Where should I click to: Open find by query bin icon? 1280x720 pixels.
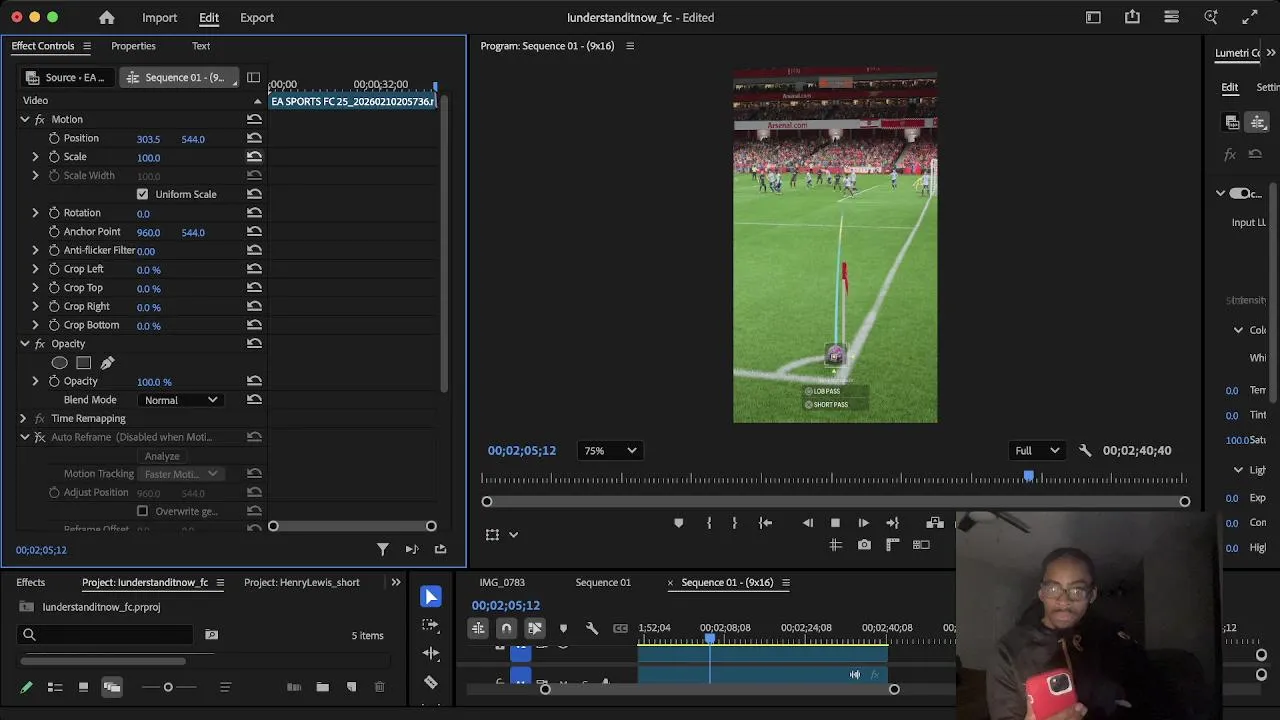pyautogui.click(x=211, y=634)
